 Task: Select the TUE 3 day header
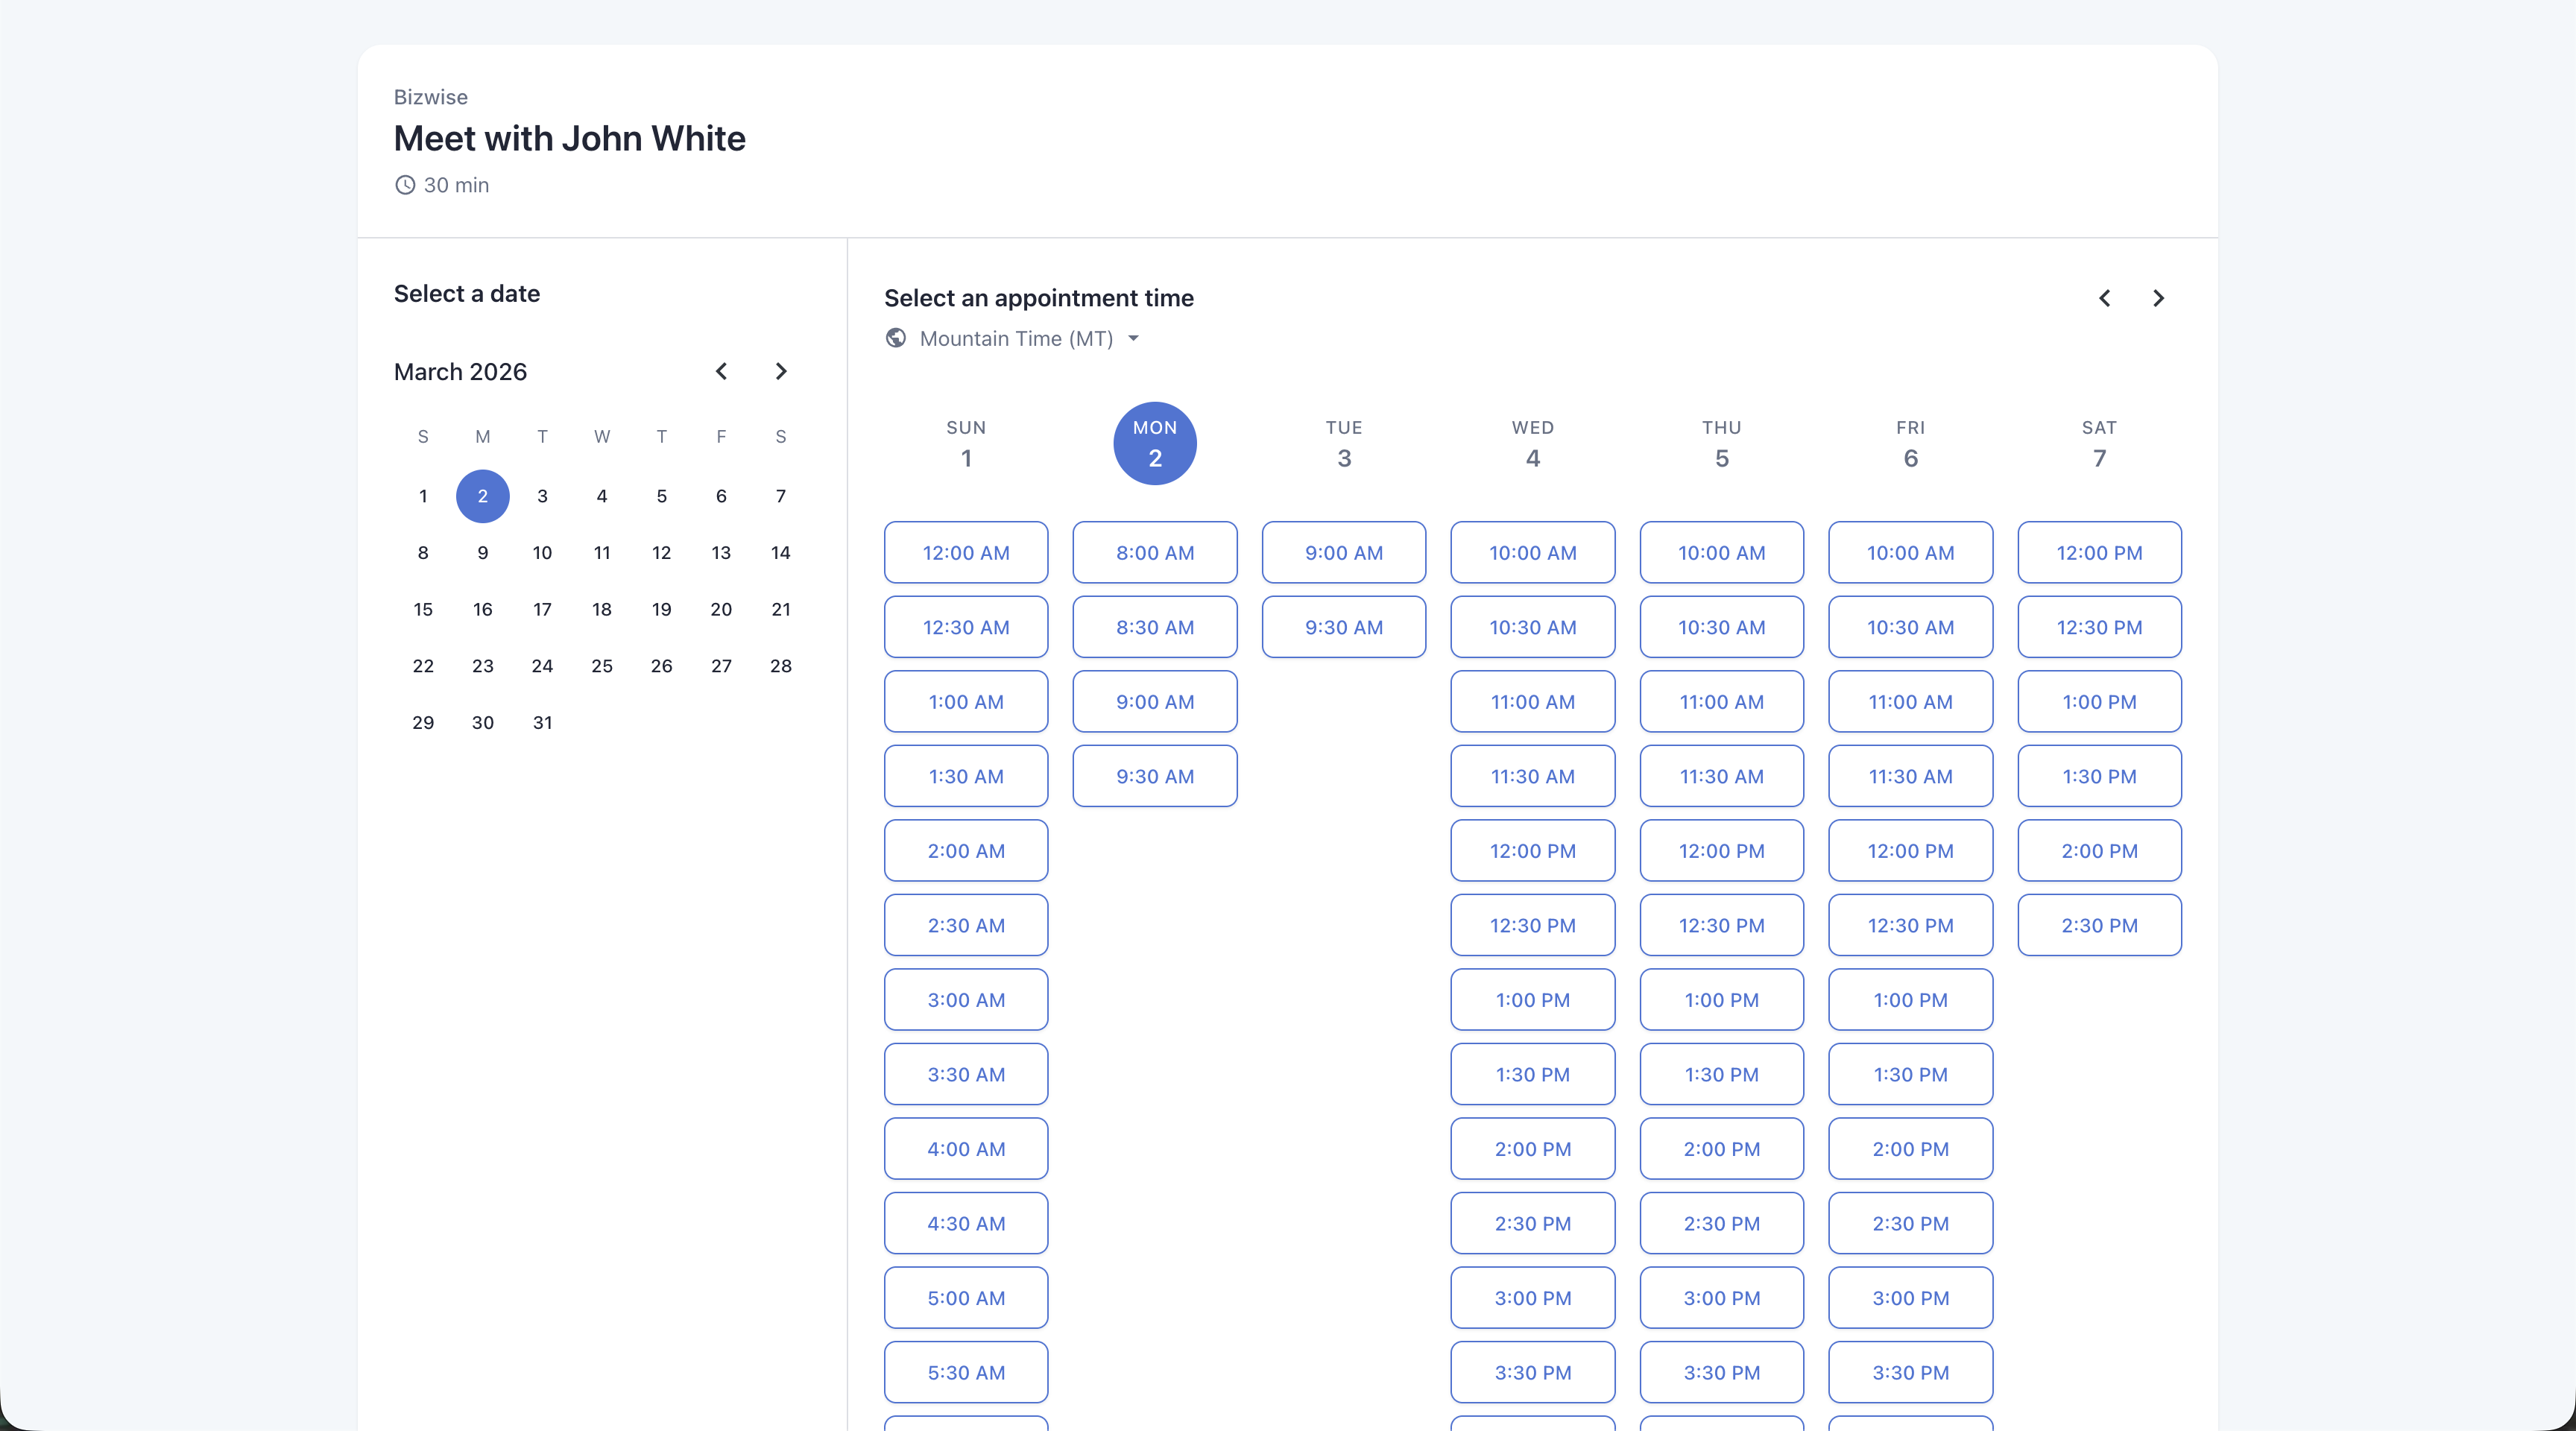coord(1344,444)
